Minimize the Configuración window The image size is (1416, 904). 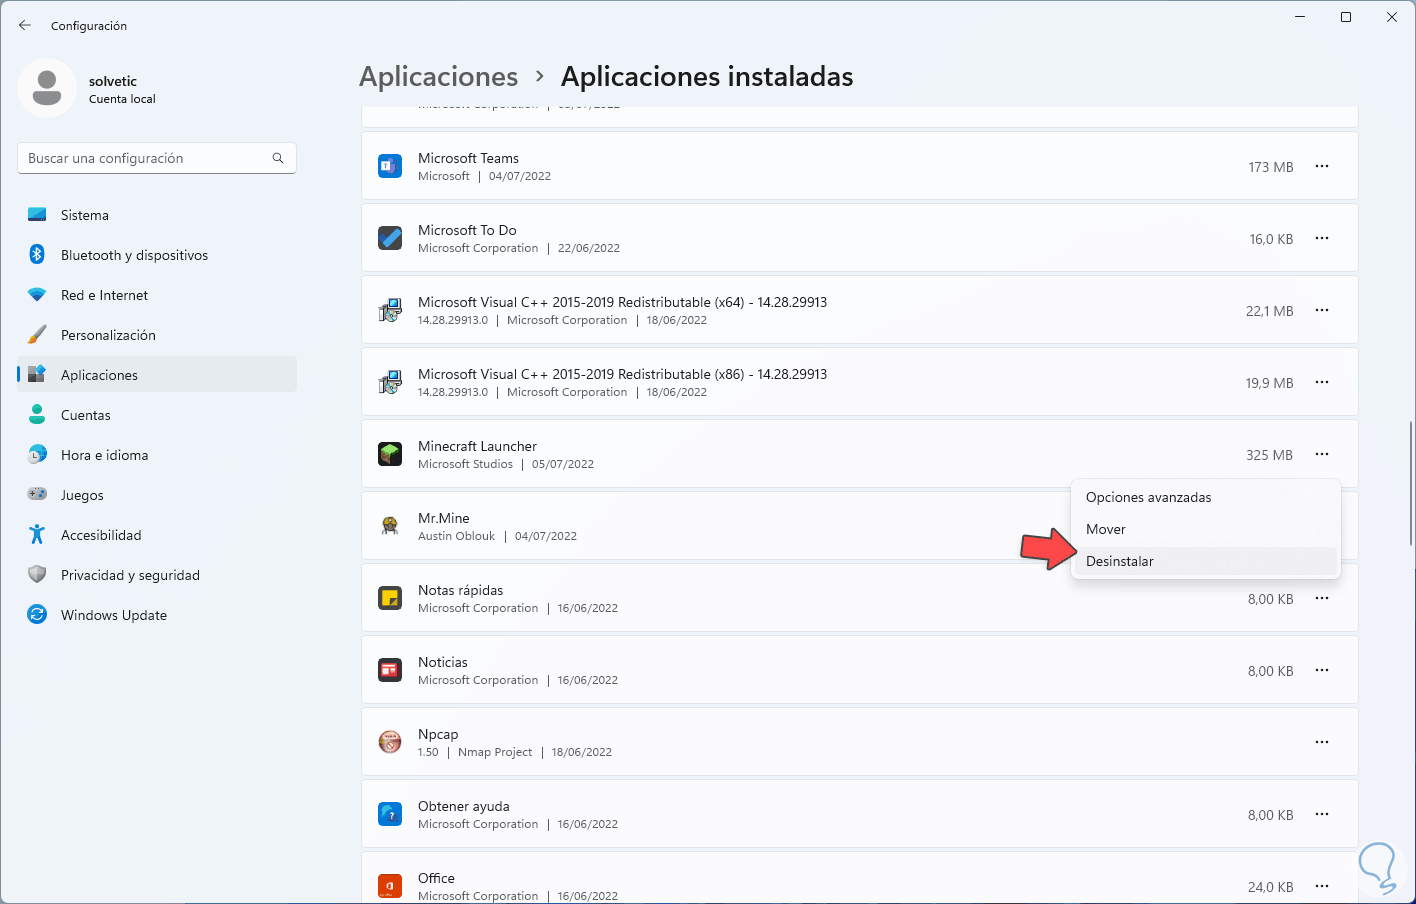(1300, 17)
